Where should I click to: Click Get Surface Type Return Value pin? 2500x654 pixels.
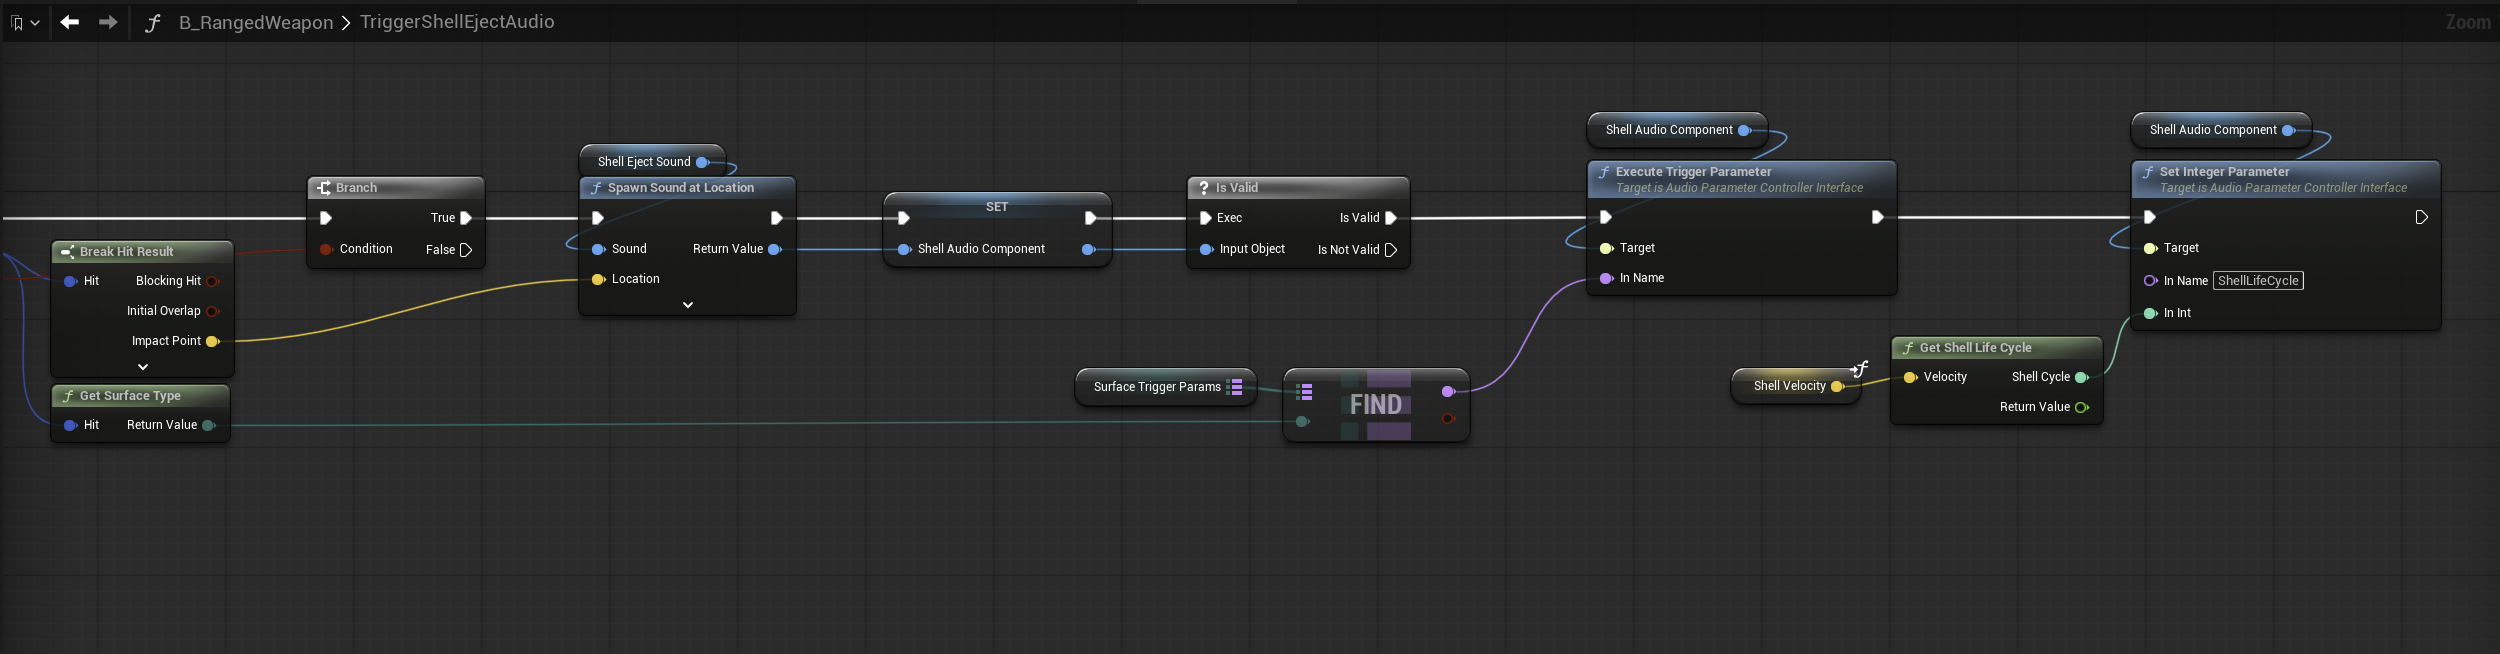[209, 425]
